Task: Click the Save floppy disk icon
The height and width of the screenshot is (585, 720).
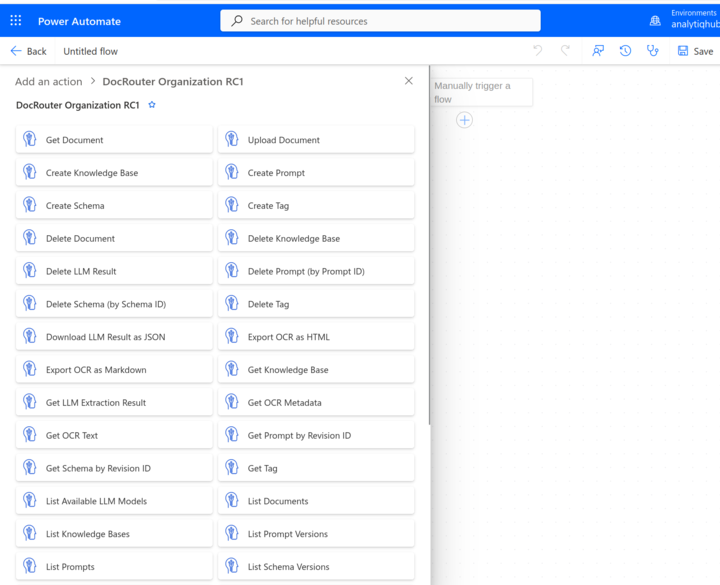Action: tap(683, 51)
